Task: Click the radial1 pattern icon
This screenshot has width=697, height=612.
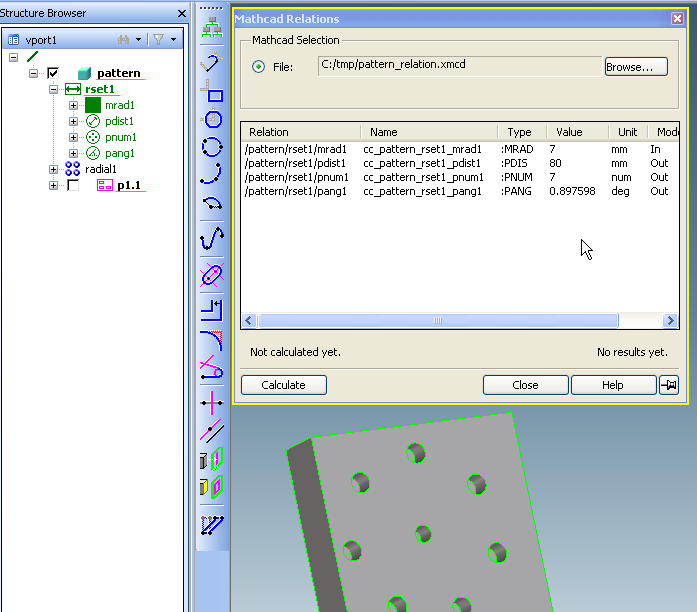Action: pos(72,169)
